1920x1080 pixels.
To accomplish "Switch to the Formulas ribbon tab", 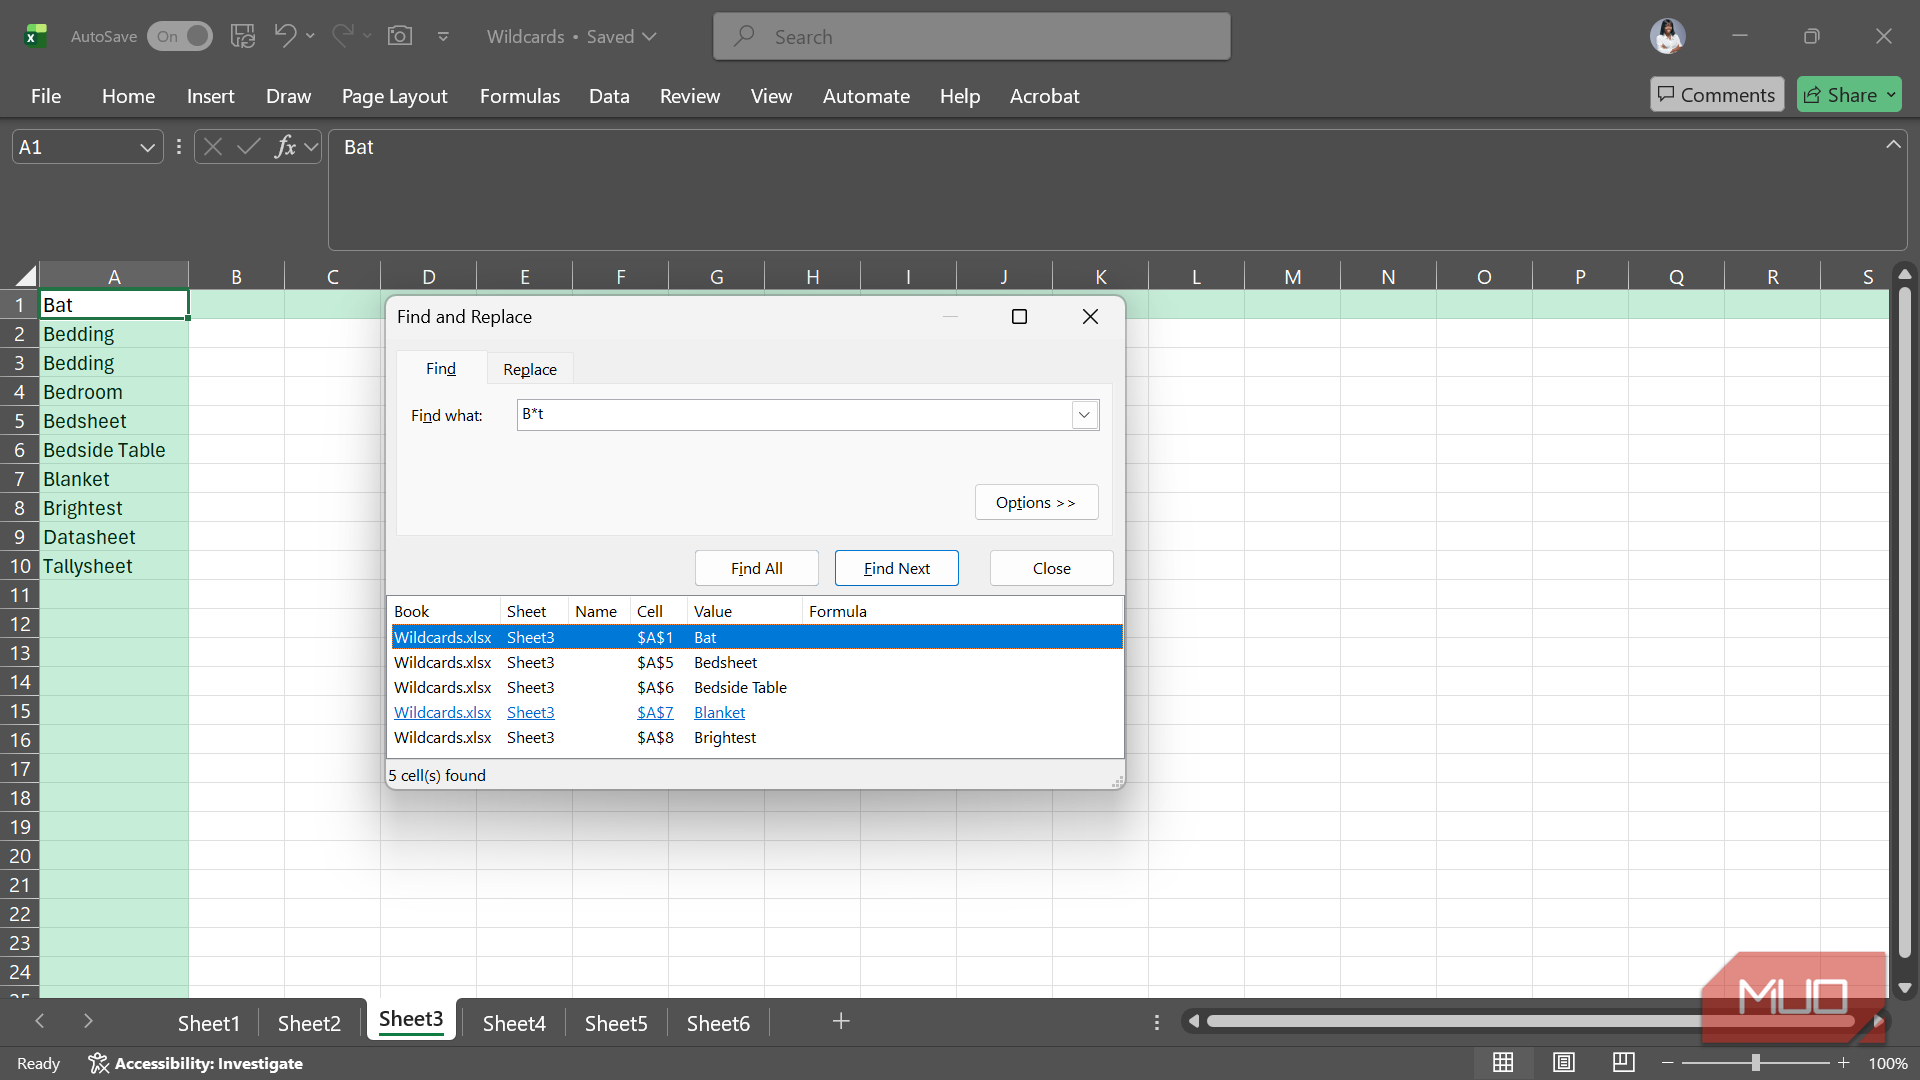I will [x=520, y=96].
